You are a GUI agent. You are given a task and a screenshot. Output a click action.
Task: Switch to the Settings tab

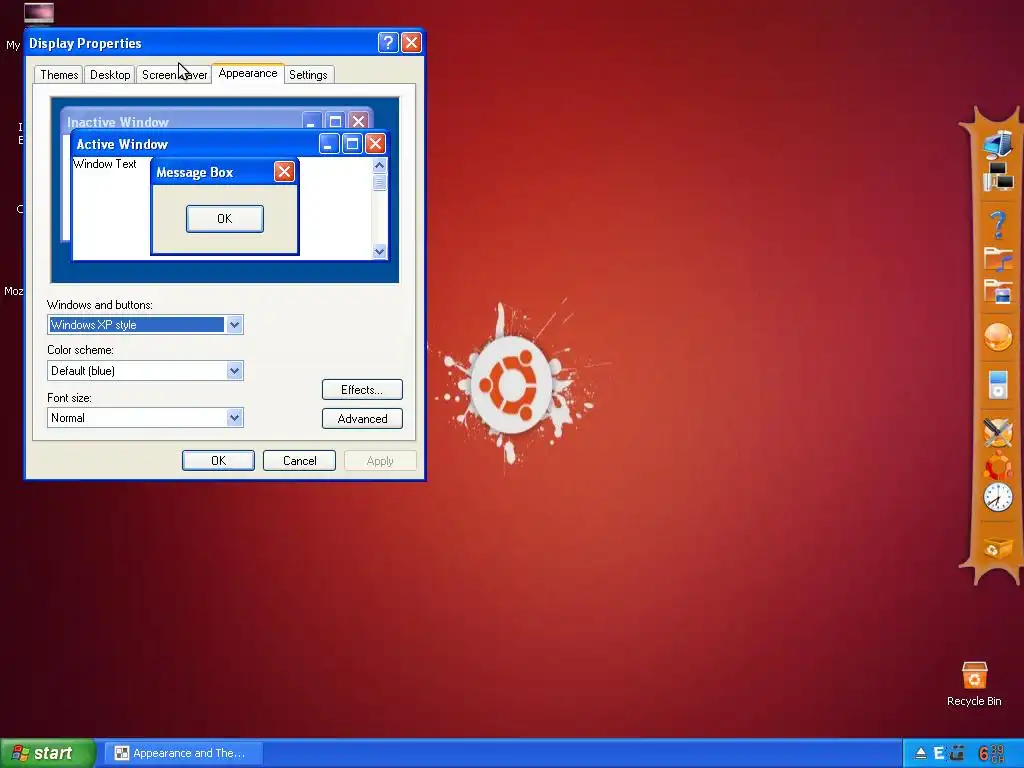[x=308, y=74]
